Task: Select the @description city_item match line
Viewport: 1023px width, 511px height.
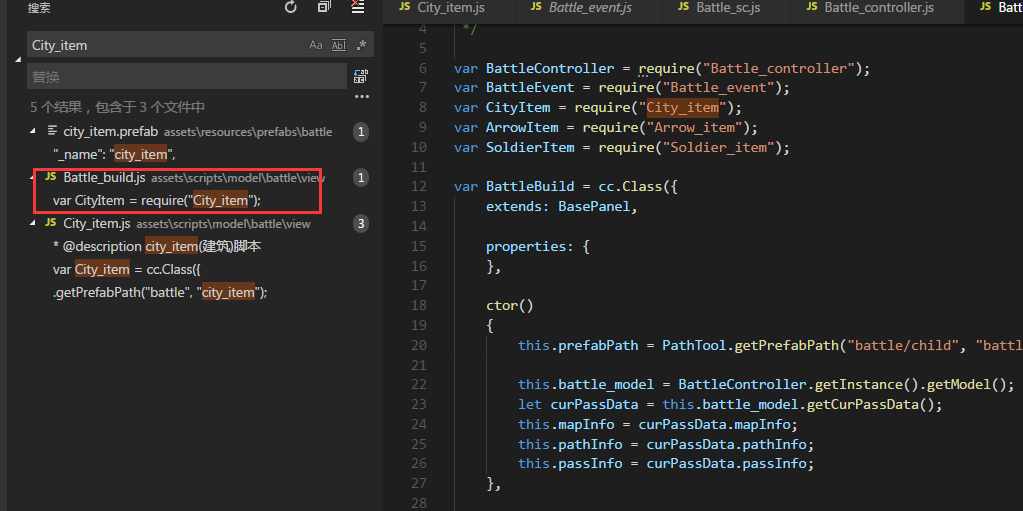Action: tap(157, 247)
